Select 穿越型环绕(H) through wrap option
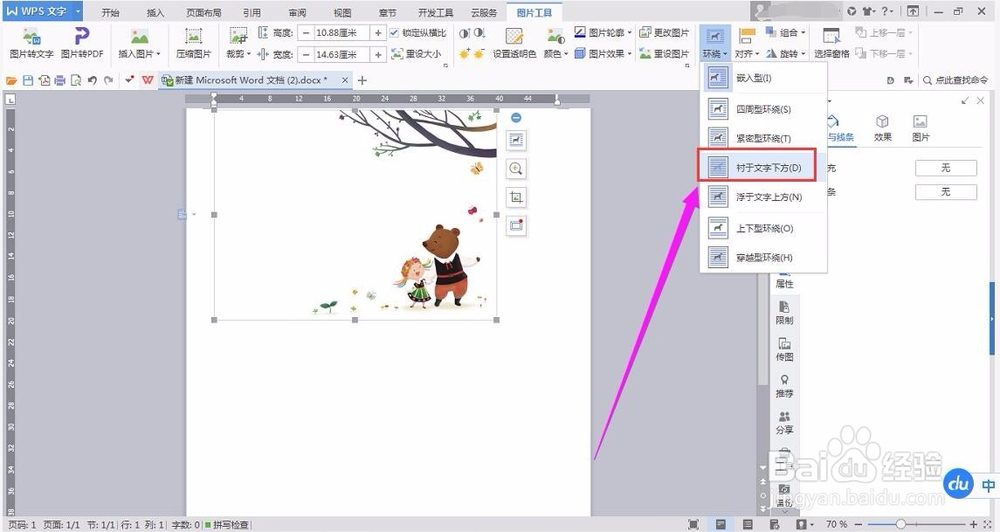Viewport: 1000px width, 532px height. (763, 258)
